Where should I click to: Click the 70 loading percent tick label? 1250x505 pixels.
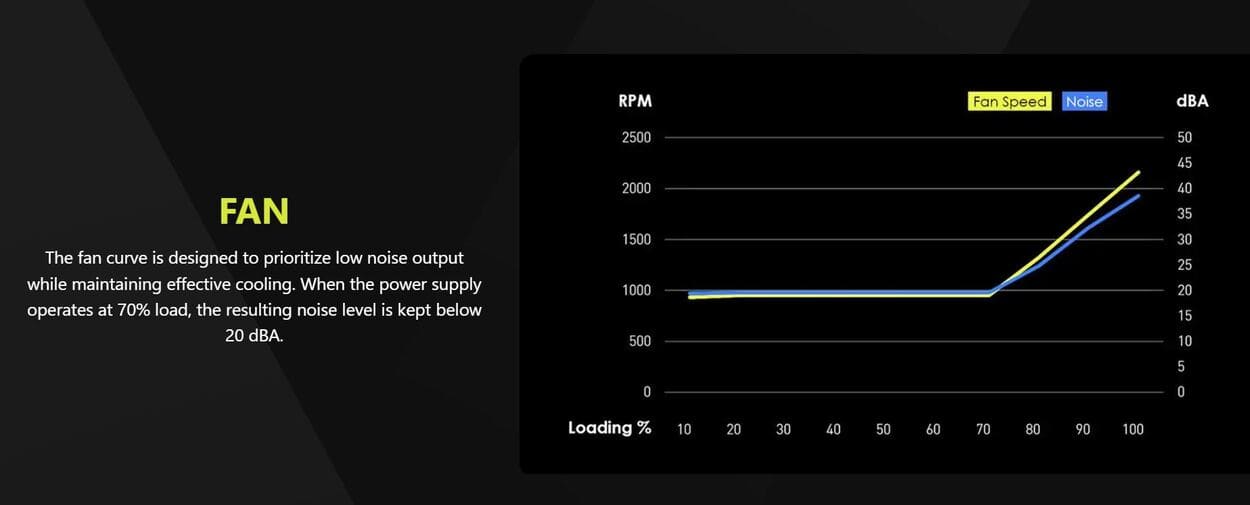tap(983, 429)
